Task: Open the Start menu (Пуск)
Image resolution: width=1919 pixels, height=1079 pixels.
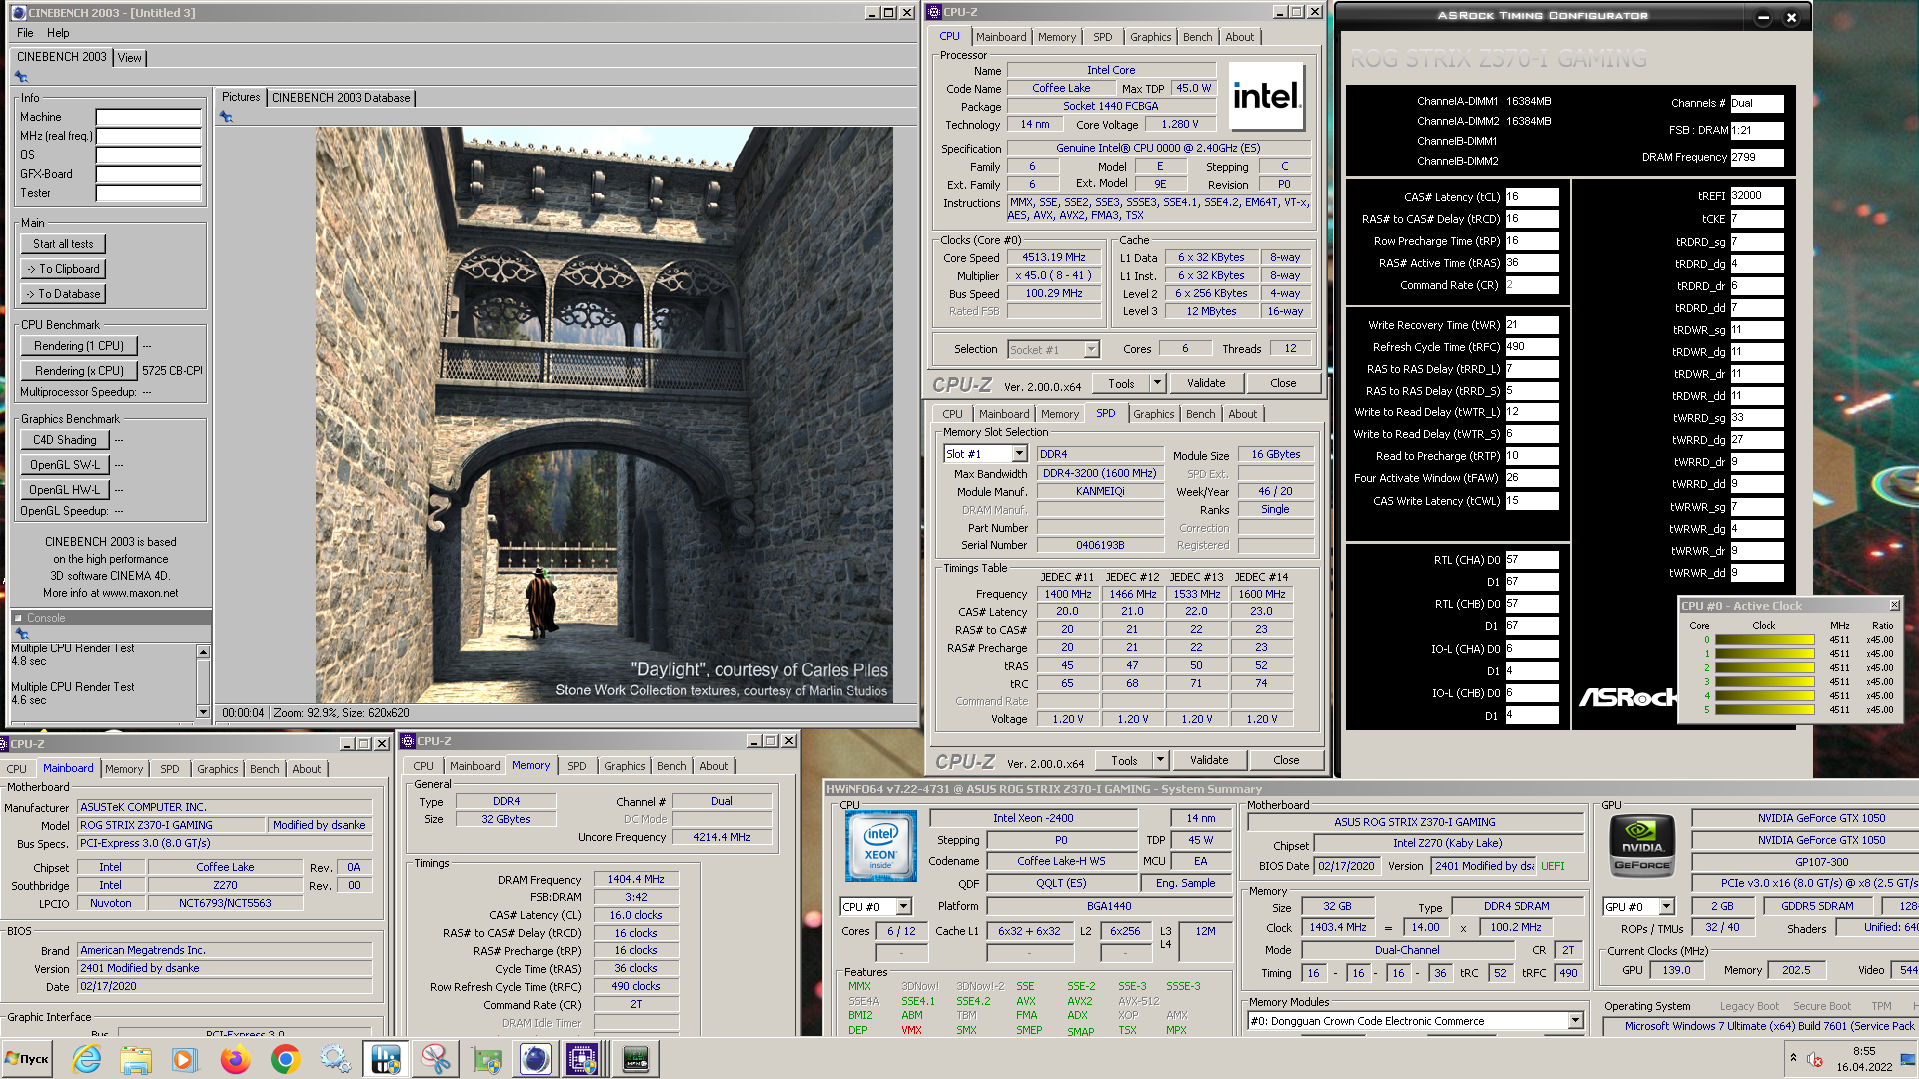Action: coord(27,1059)
